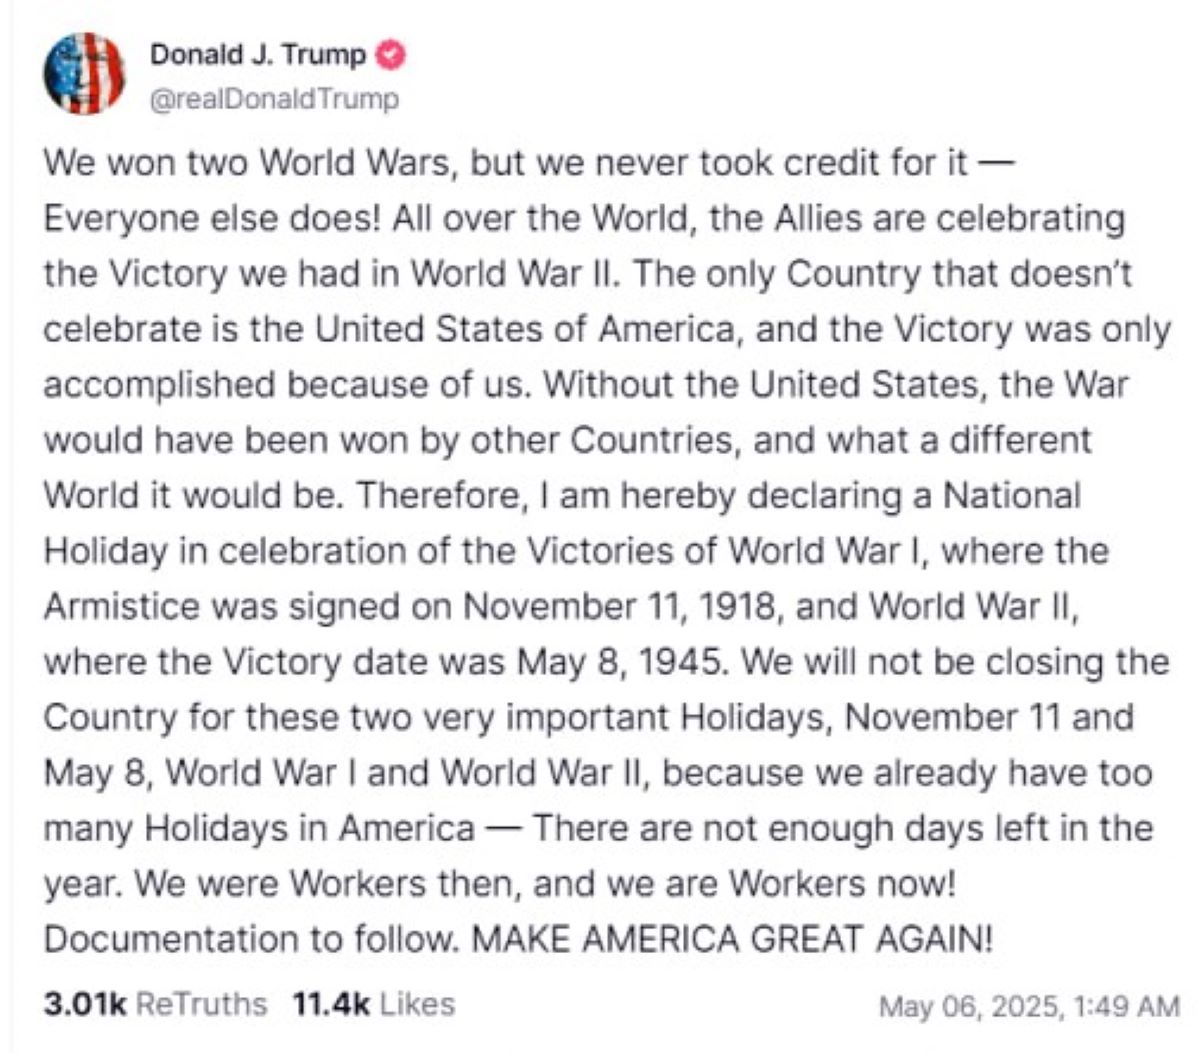Viewport: 1200px width, 1053px height.
Task: Click the ReTruths label
Action: tap(201, 1004)
